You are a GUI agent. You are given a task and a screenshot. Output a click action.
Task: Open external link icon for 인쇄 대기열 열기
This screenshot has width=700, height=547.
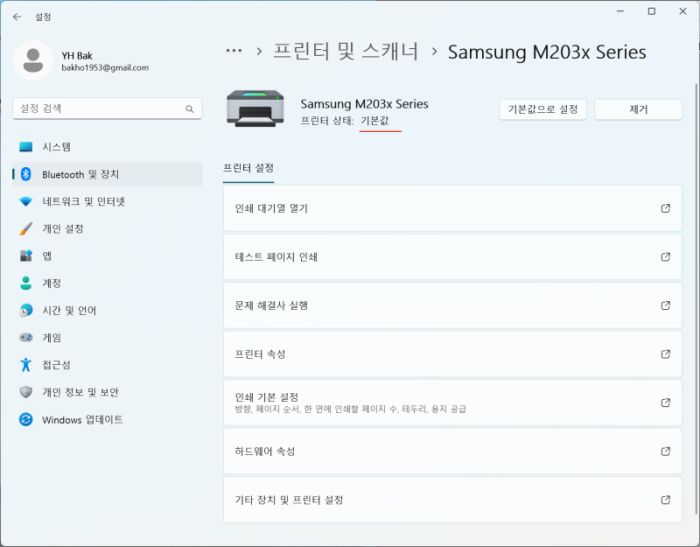pyautogui.click(x=666, y=208)
